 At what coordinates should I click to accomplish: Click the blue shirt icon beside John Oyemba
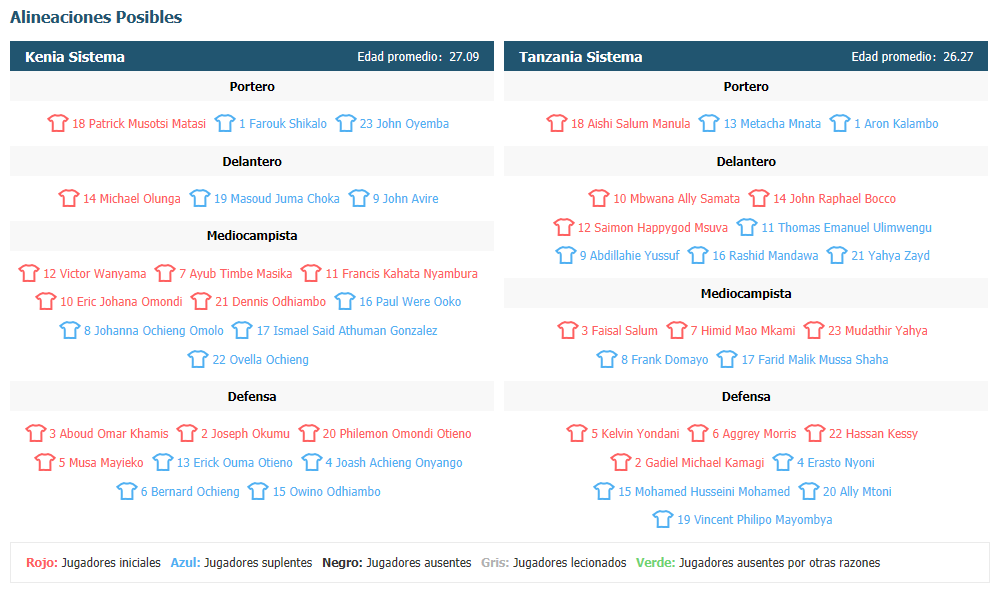[345, 123]
